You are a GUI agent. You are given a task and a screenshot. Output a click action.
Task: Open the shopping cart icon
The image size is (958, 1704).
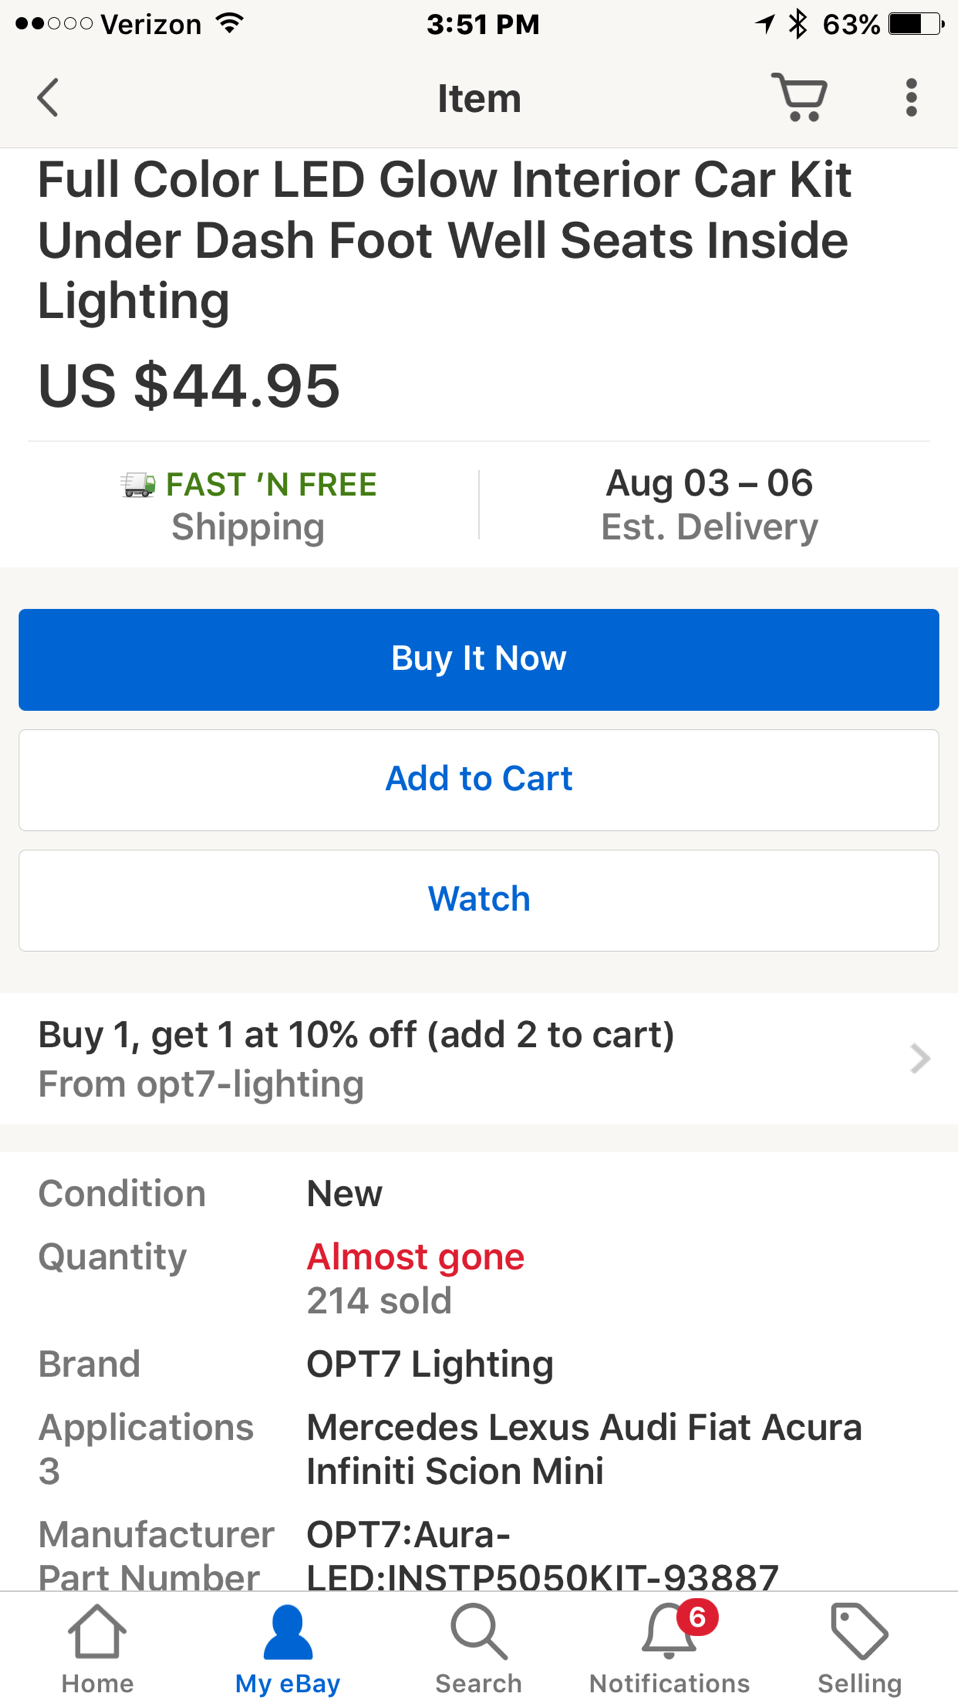tap(799, 97)
